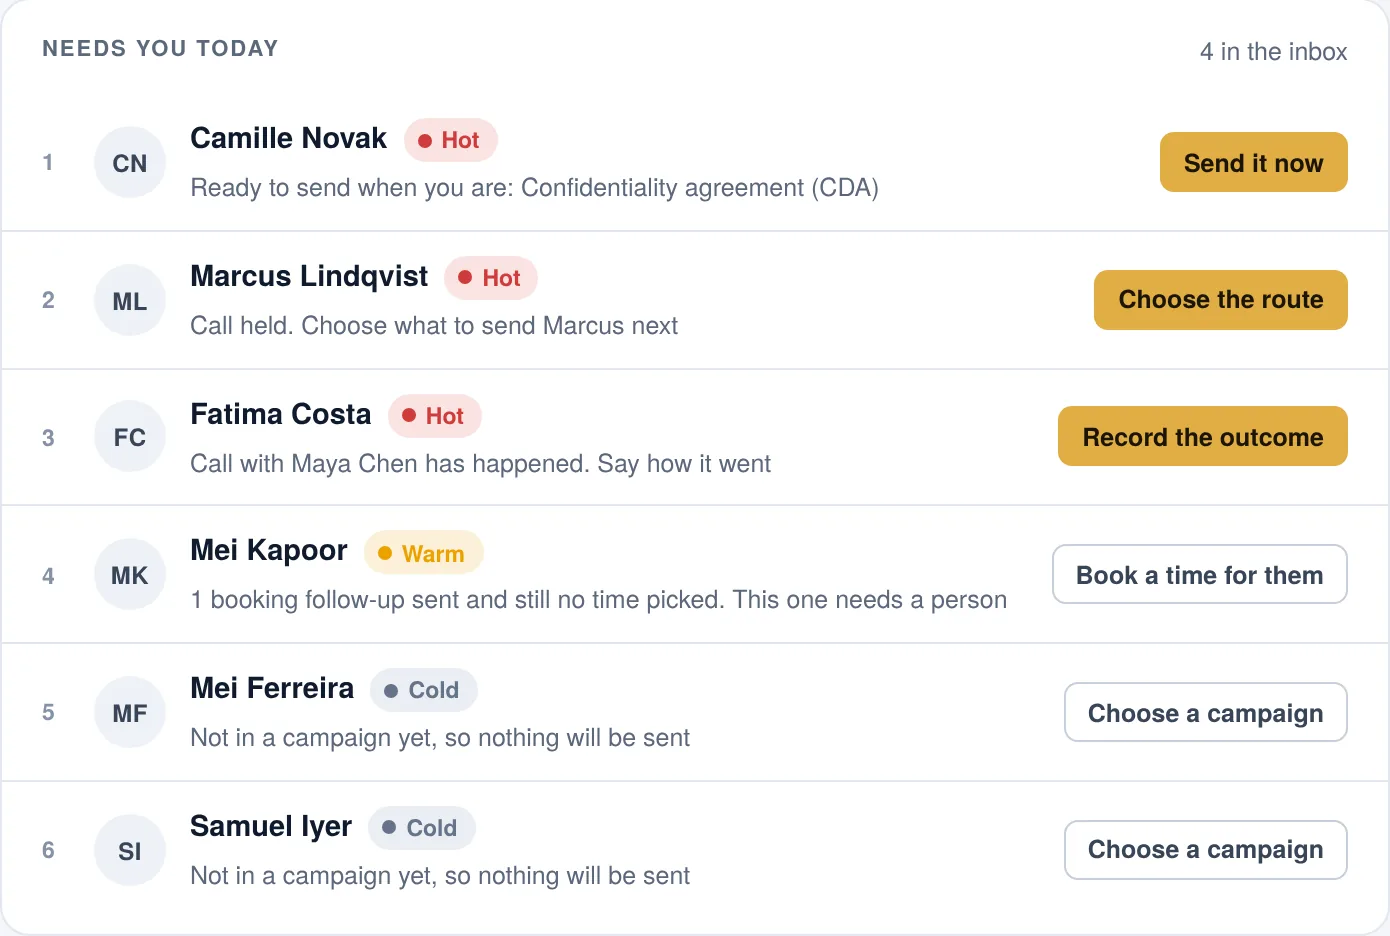Image resolution: width=1390 pixels, height=936 pixels.
Task: Click the Warm badge beside Mei Kapoor
Action: (424, 553)
